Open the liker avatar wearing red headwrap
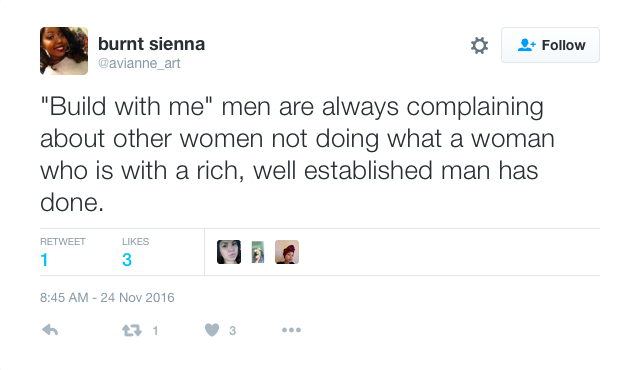634x370 pixels. pyautogui.click(x=287, y=252)
